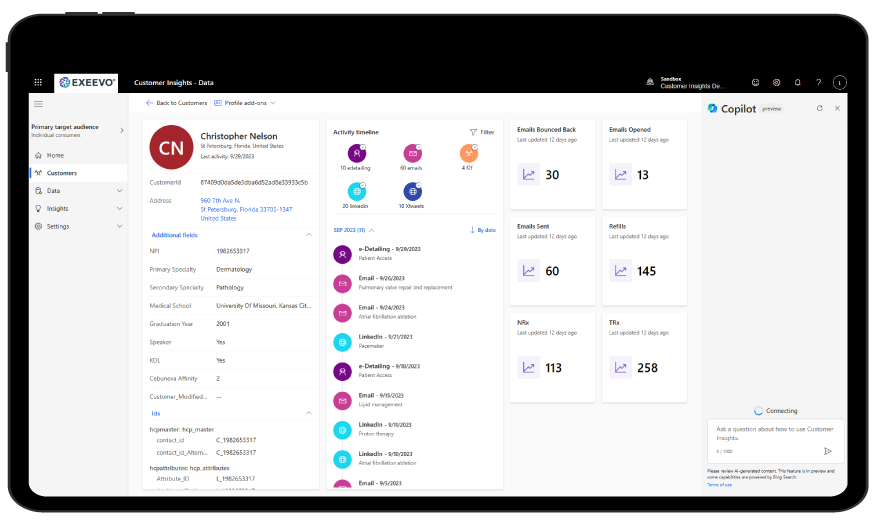
Task: Open the Settings sidebar item
Action: pyautogui.click(x=58, y=227)
